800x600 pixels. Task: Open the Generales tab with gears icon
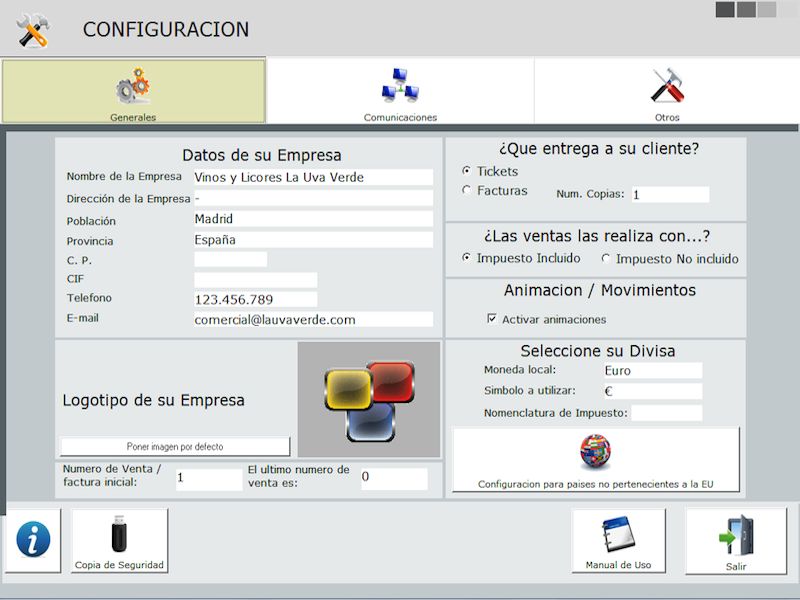click(134, 91)
